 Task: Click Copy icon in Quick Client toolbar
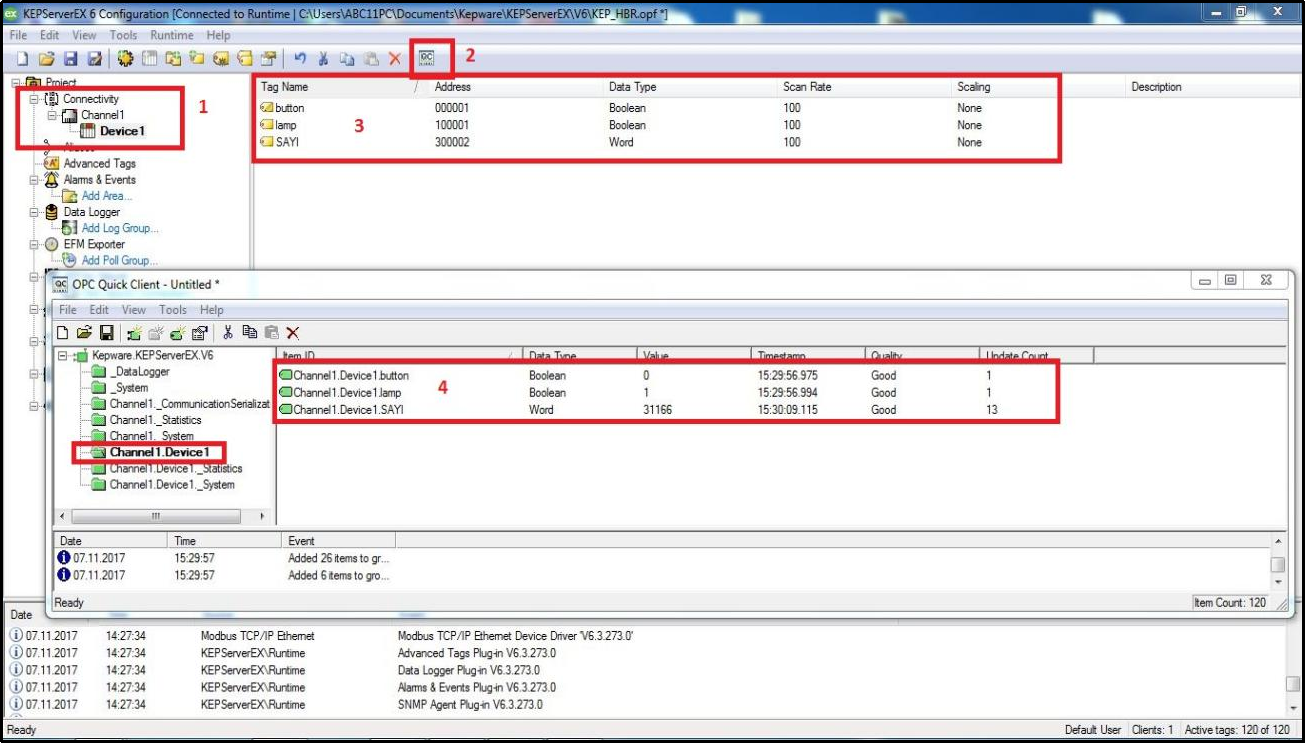click(250, 332)
